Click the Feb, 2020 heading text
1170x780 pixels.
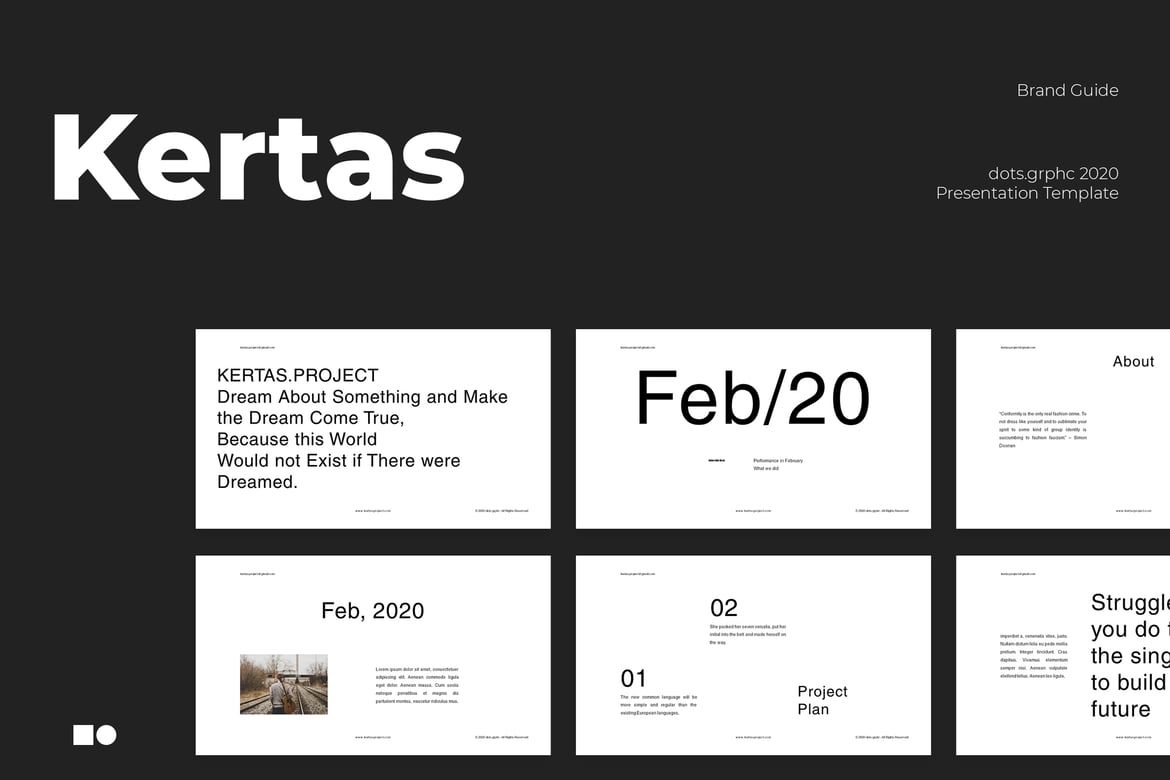coord(372,611)
